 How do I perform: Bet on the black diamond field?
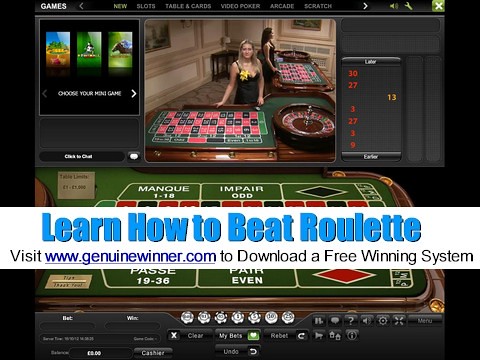[321, 192]
